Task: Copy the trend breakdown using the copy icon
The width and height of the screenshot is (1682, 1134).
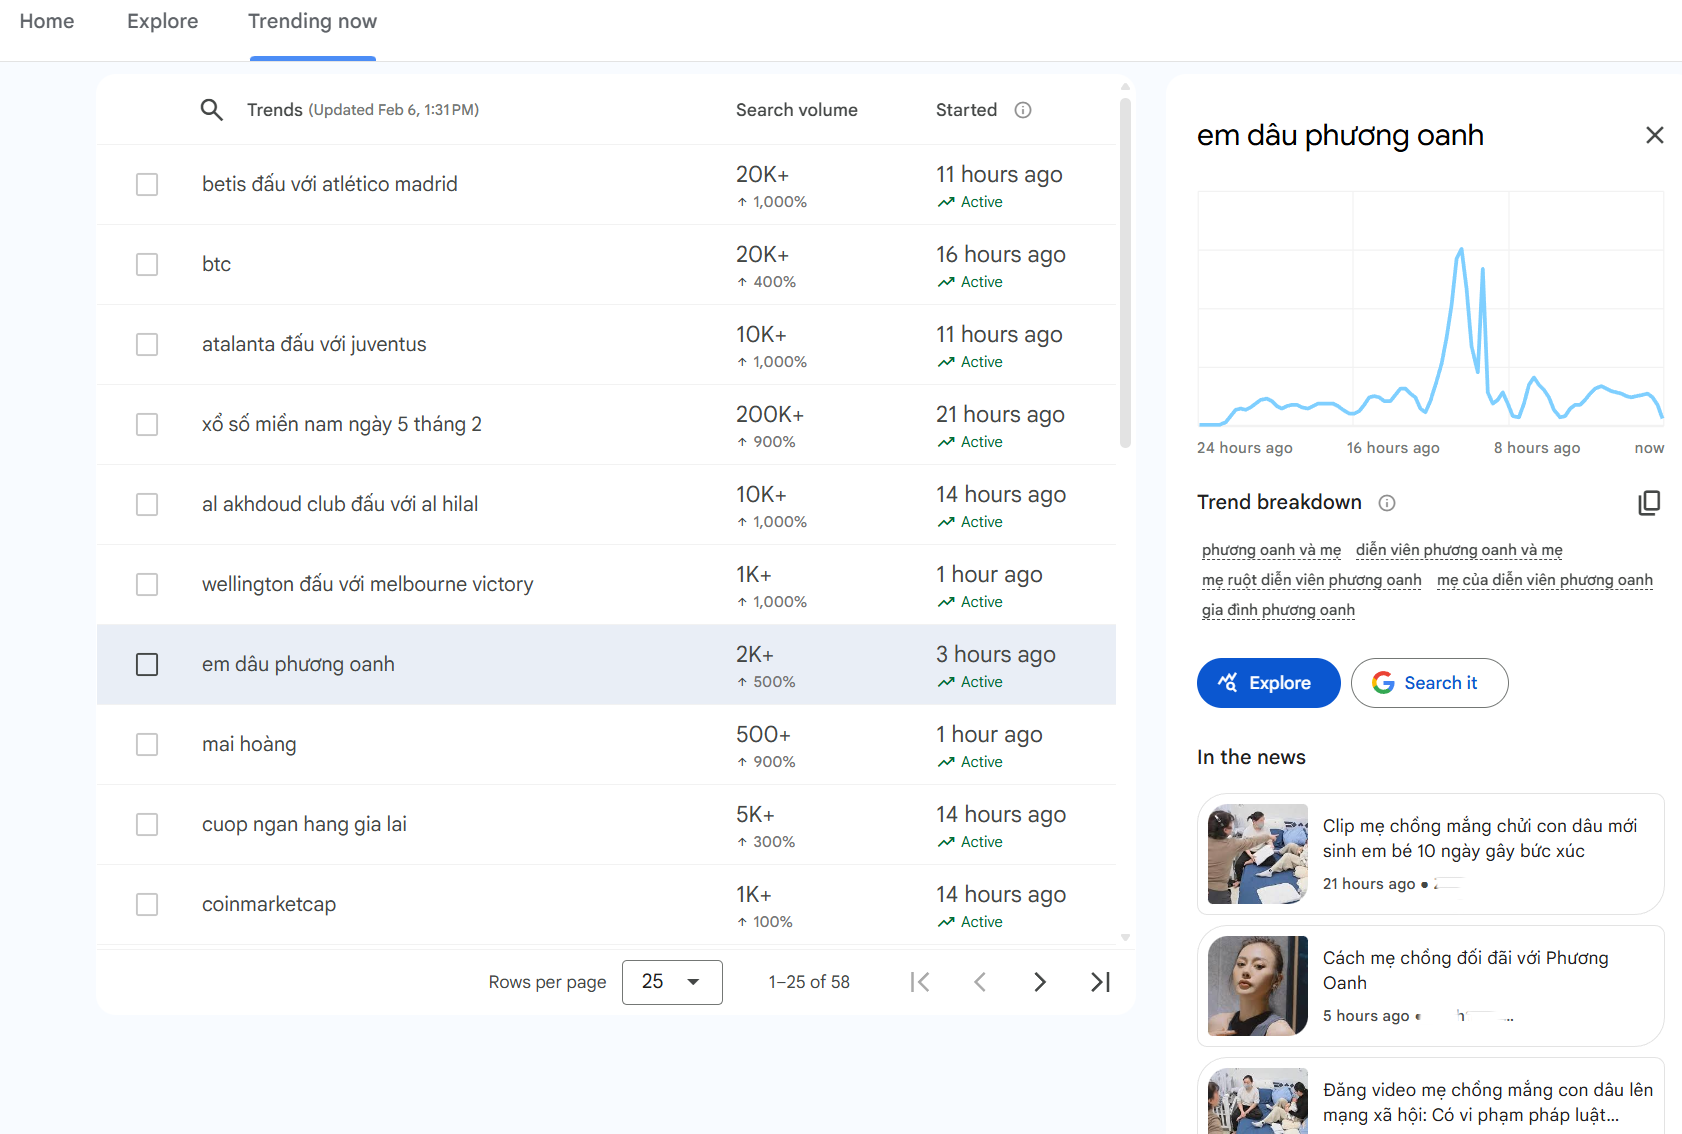Action: (1649, 502)
